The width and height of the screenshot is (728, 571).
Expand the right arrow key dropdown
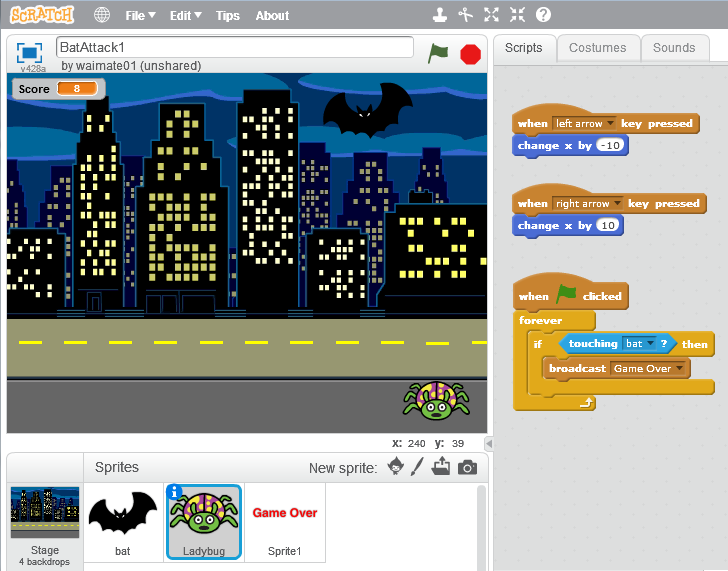tap(617, 204)
